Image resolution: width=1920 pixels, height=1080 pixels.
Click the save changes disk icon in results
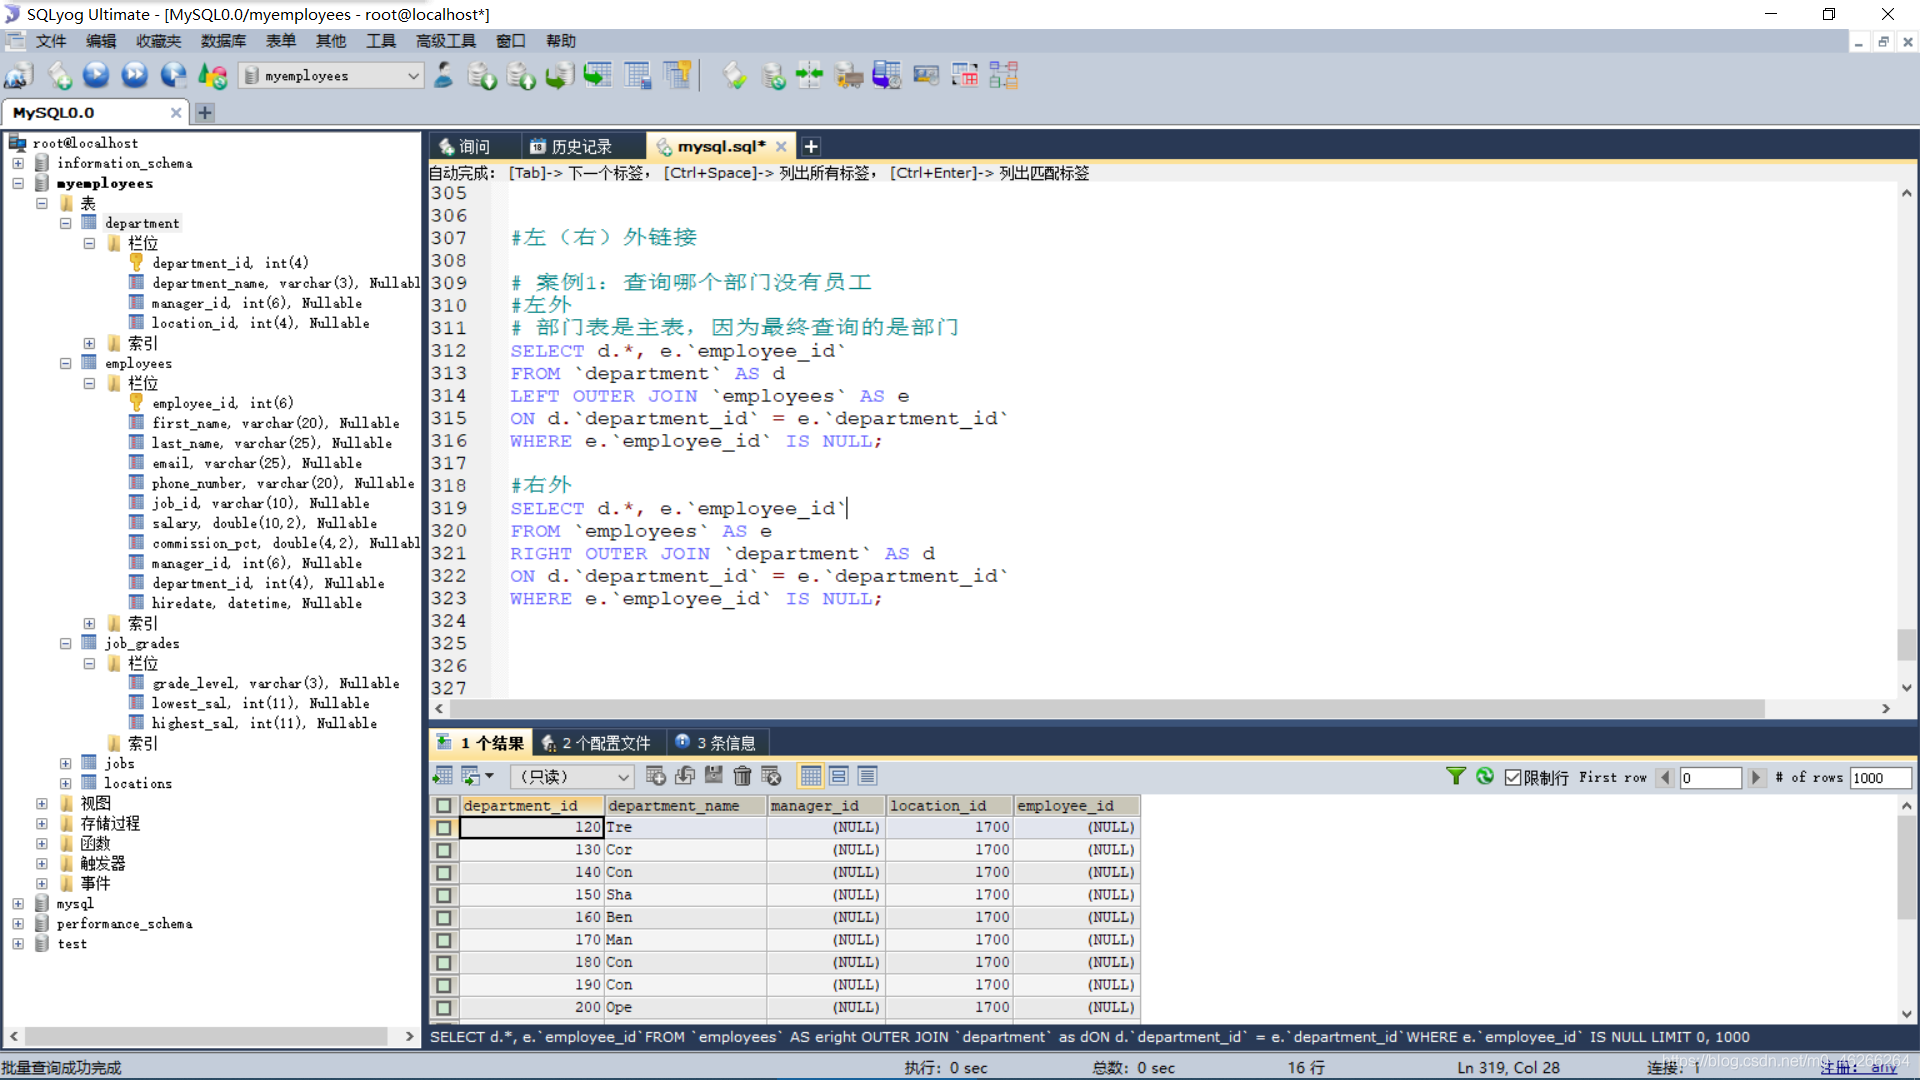[713, 776]
